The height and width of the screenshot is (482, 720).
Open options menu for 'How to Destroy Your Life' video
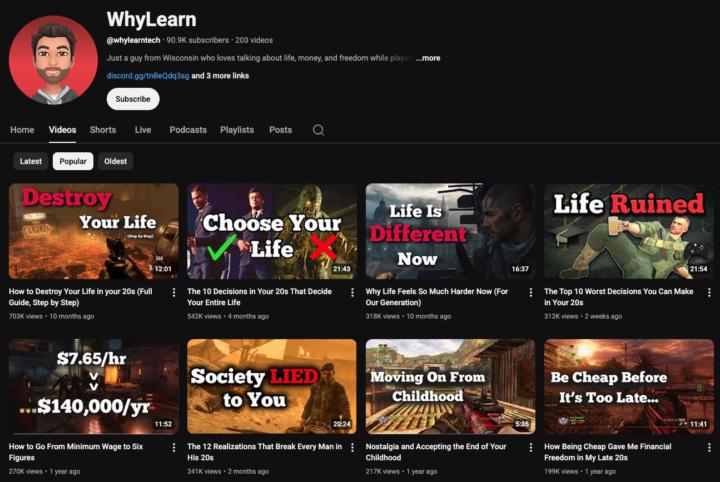pyautogui.click(x=174, y=292)
